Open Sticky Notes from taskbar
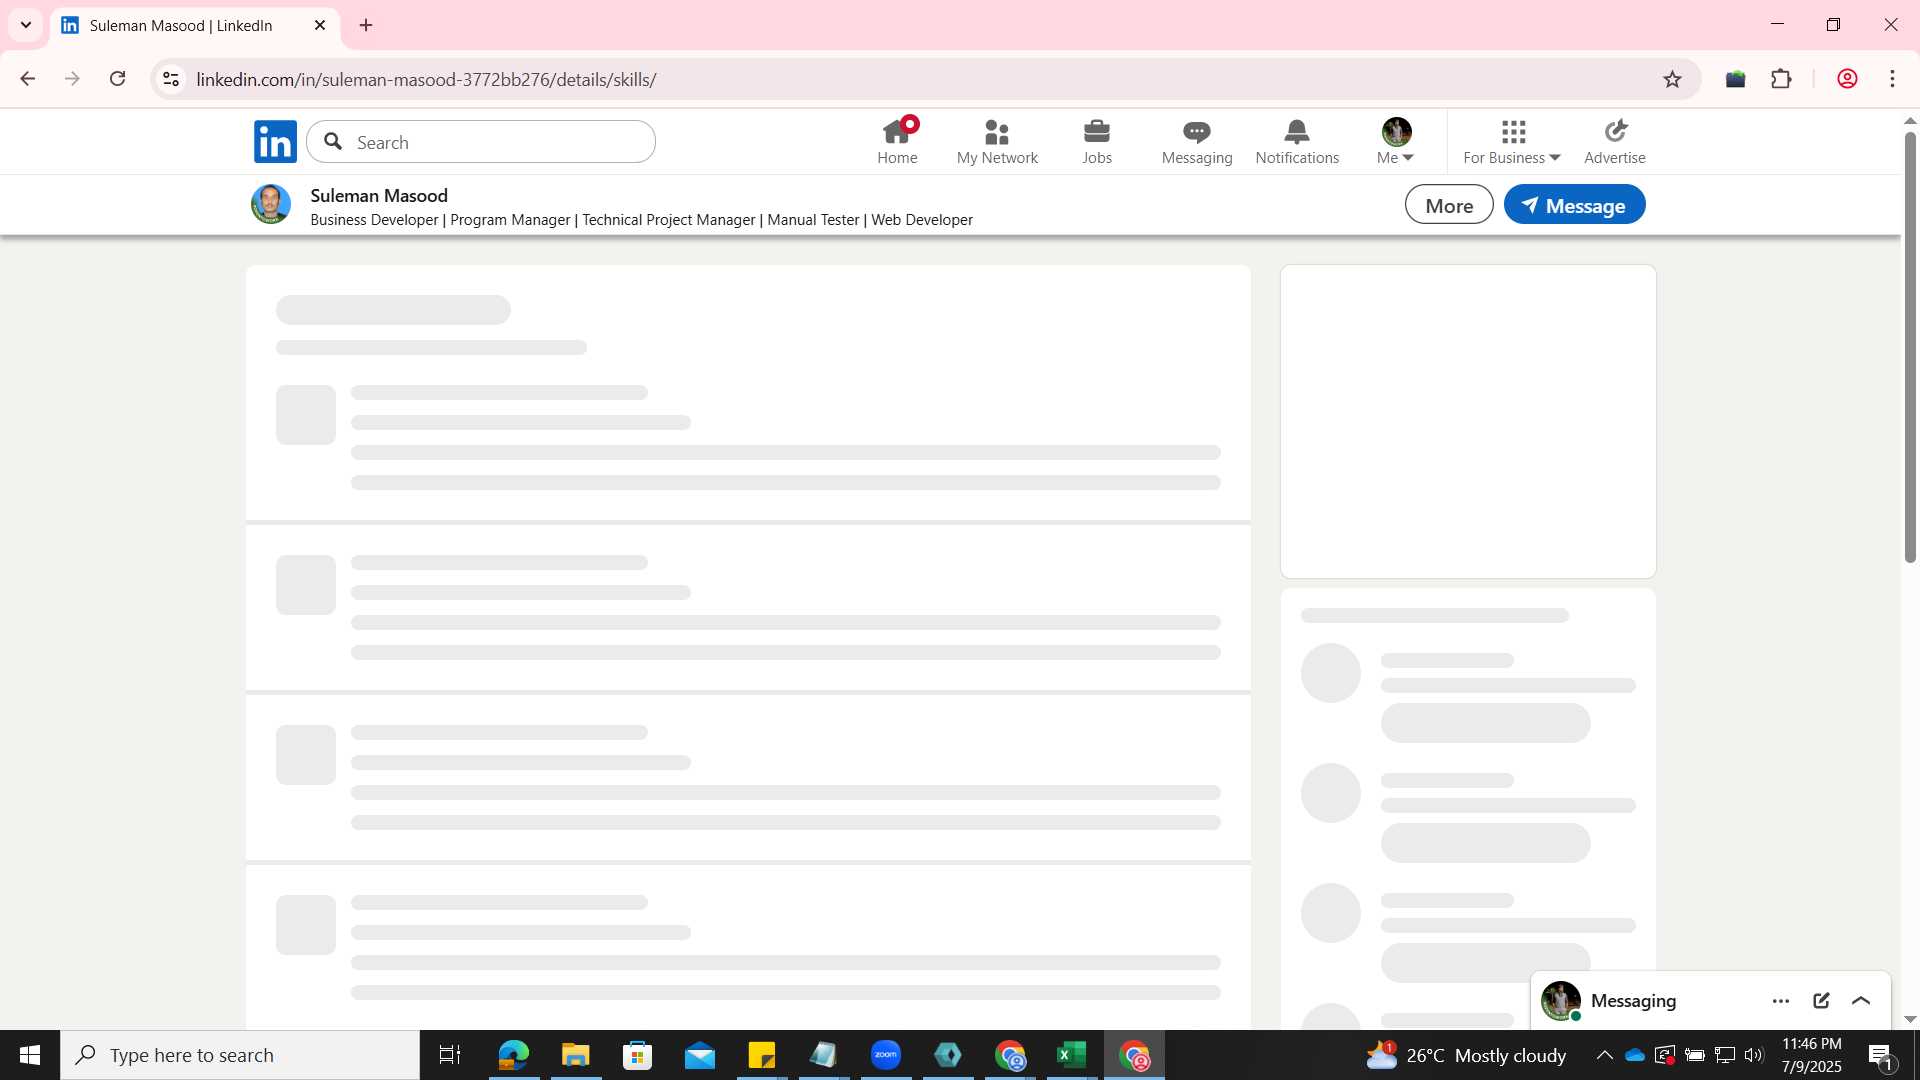The height and width of the screenshot is (1080, 1920). [x=761, y=1055]
